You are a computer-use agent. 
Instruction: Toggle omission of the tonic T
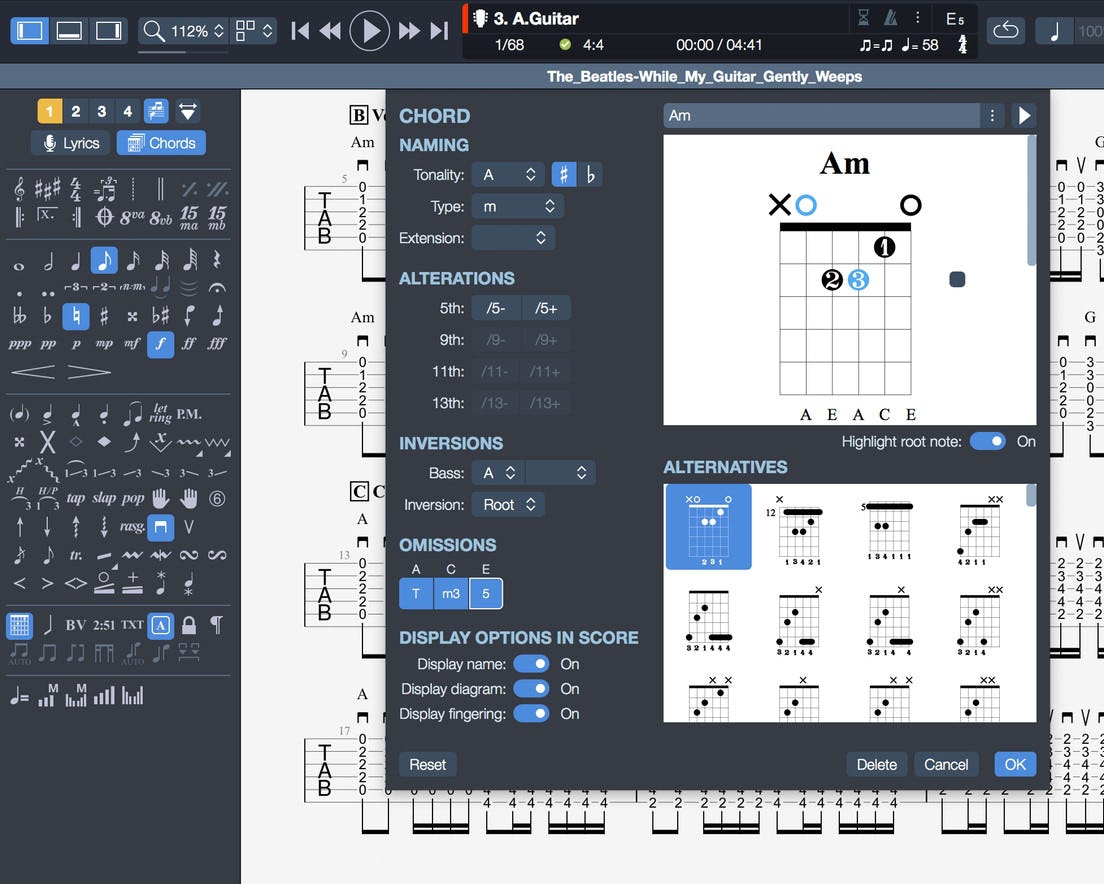[416, 593]
